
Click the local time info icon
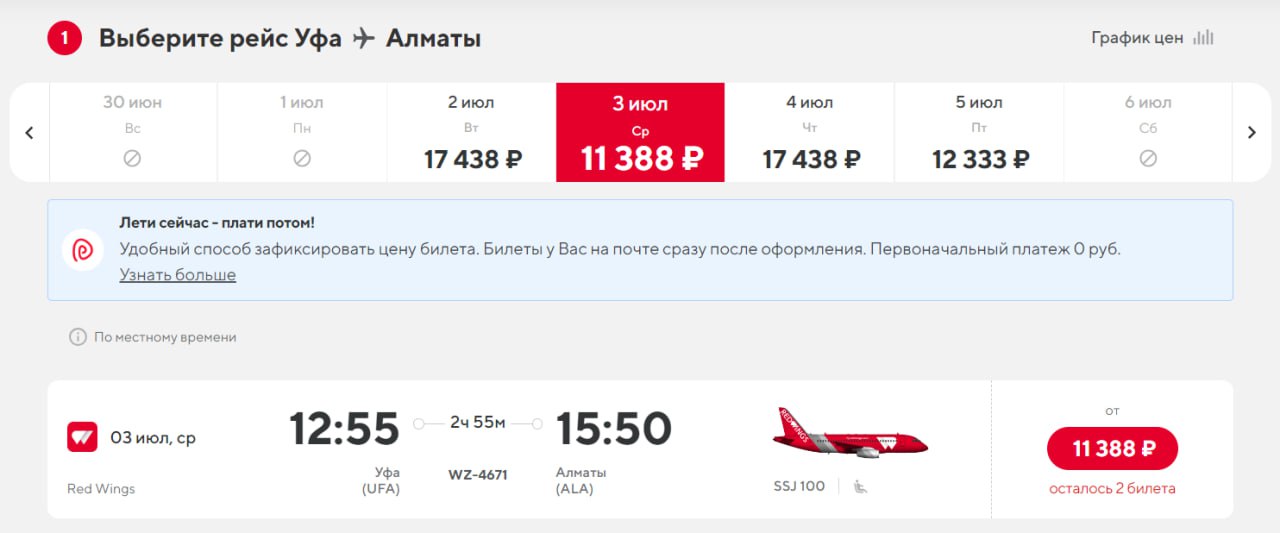click(x=77, y=337)
